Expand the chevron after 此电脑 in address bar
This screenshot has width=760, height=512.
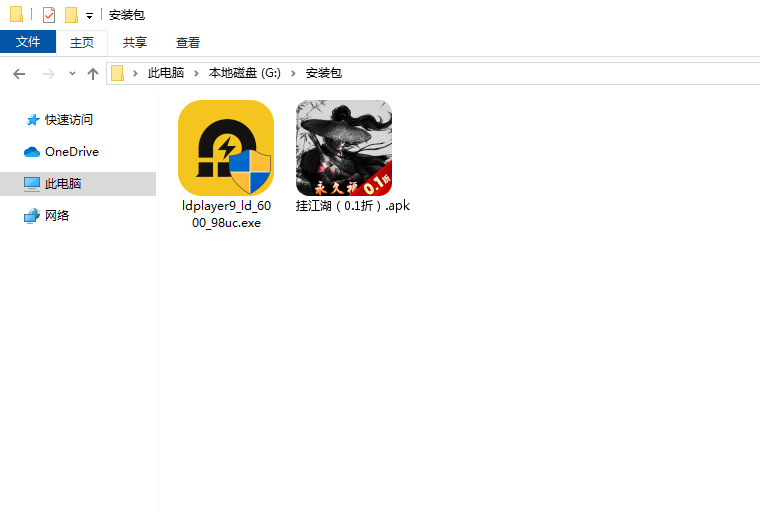point(196,73)
